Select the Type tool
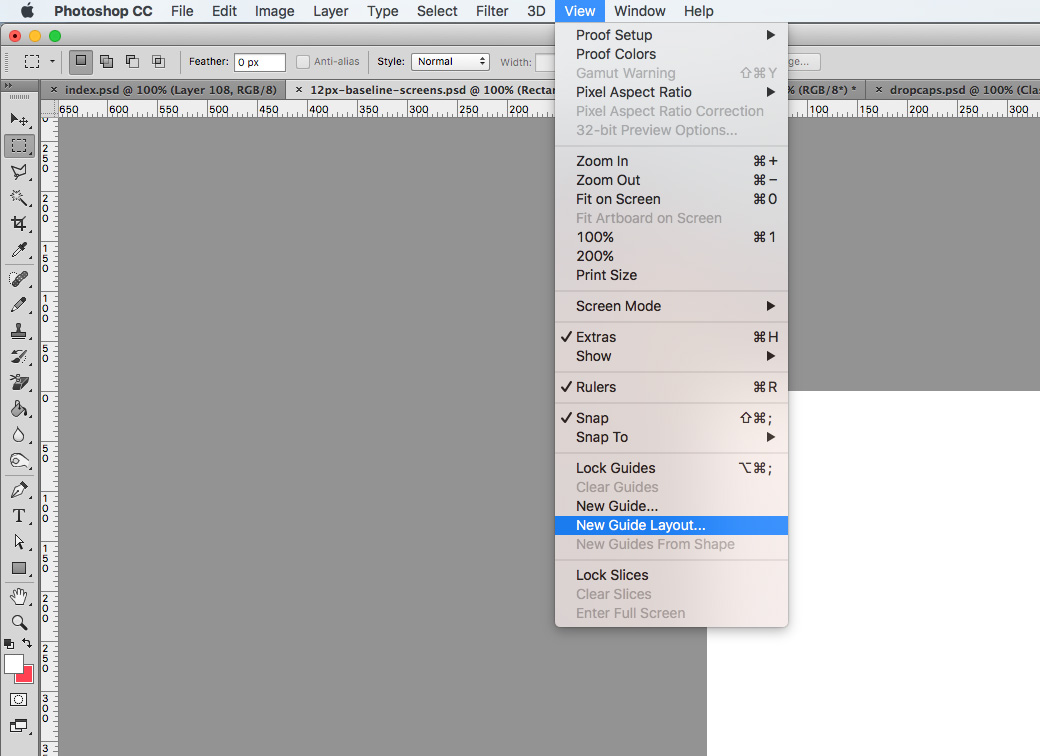The width and height of the screenshot is (1040, 756). (19, 515)
